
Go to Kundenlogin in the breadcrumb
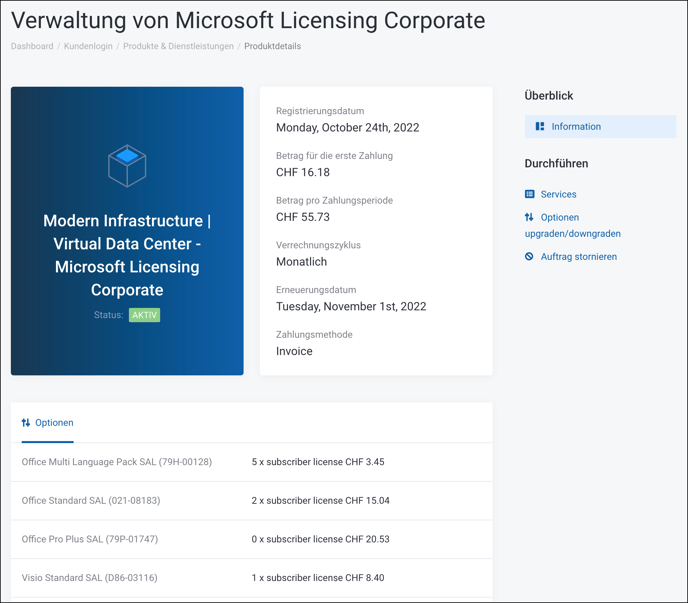(90, 46)
